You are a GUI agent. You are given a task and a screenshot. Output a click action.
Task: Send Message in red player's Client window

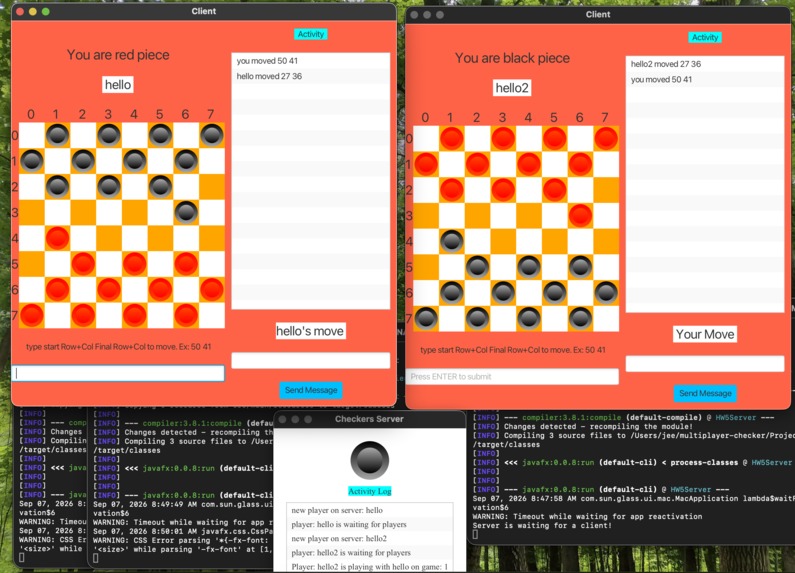tap(311, 390)
